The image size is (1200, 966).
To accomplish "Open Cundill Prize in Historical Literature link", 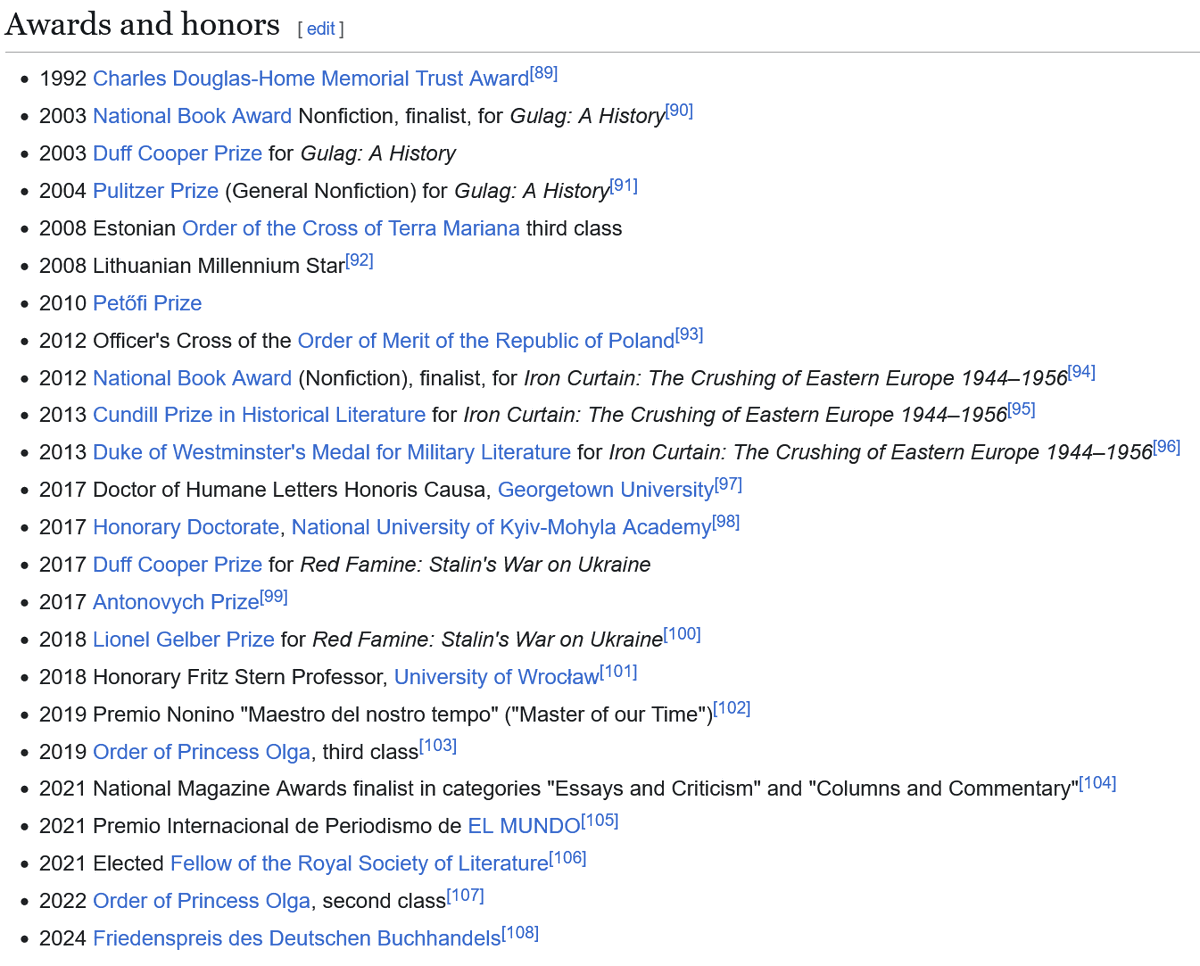I will pos(259,415).
